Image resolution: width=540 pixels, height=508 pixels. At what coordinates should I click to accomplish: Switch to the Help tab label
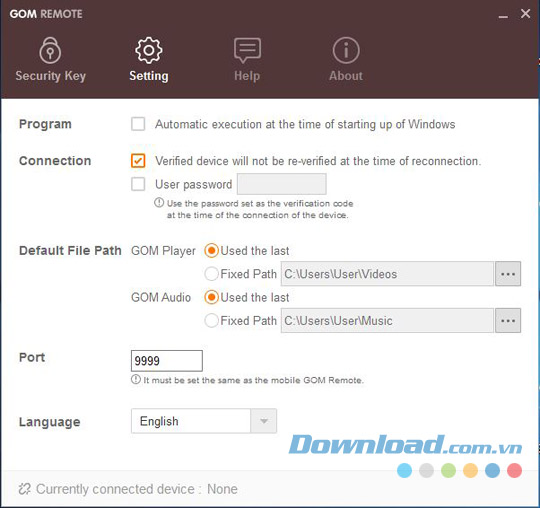pos(247,76)
